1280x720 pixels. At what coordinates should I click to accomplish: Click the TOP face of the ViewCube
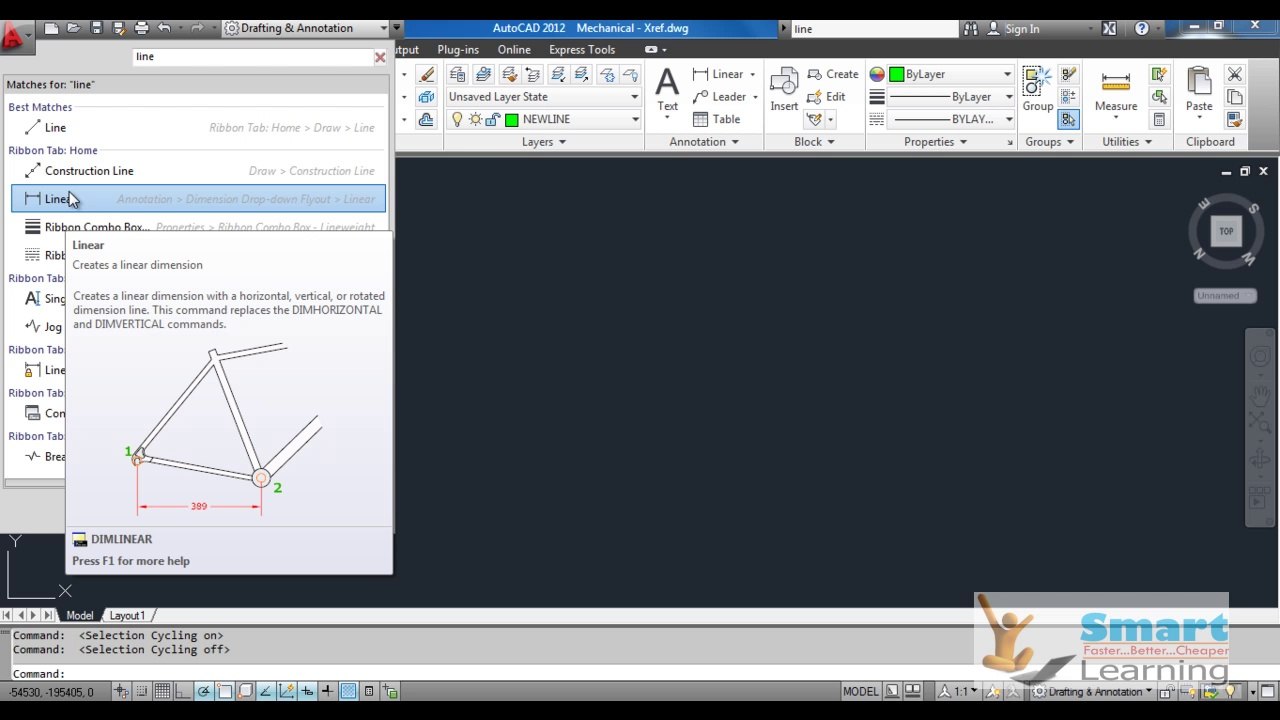tap(1226, 231)
